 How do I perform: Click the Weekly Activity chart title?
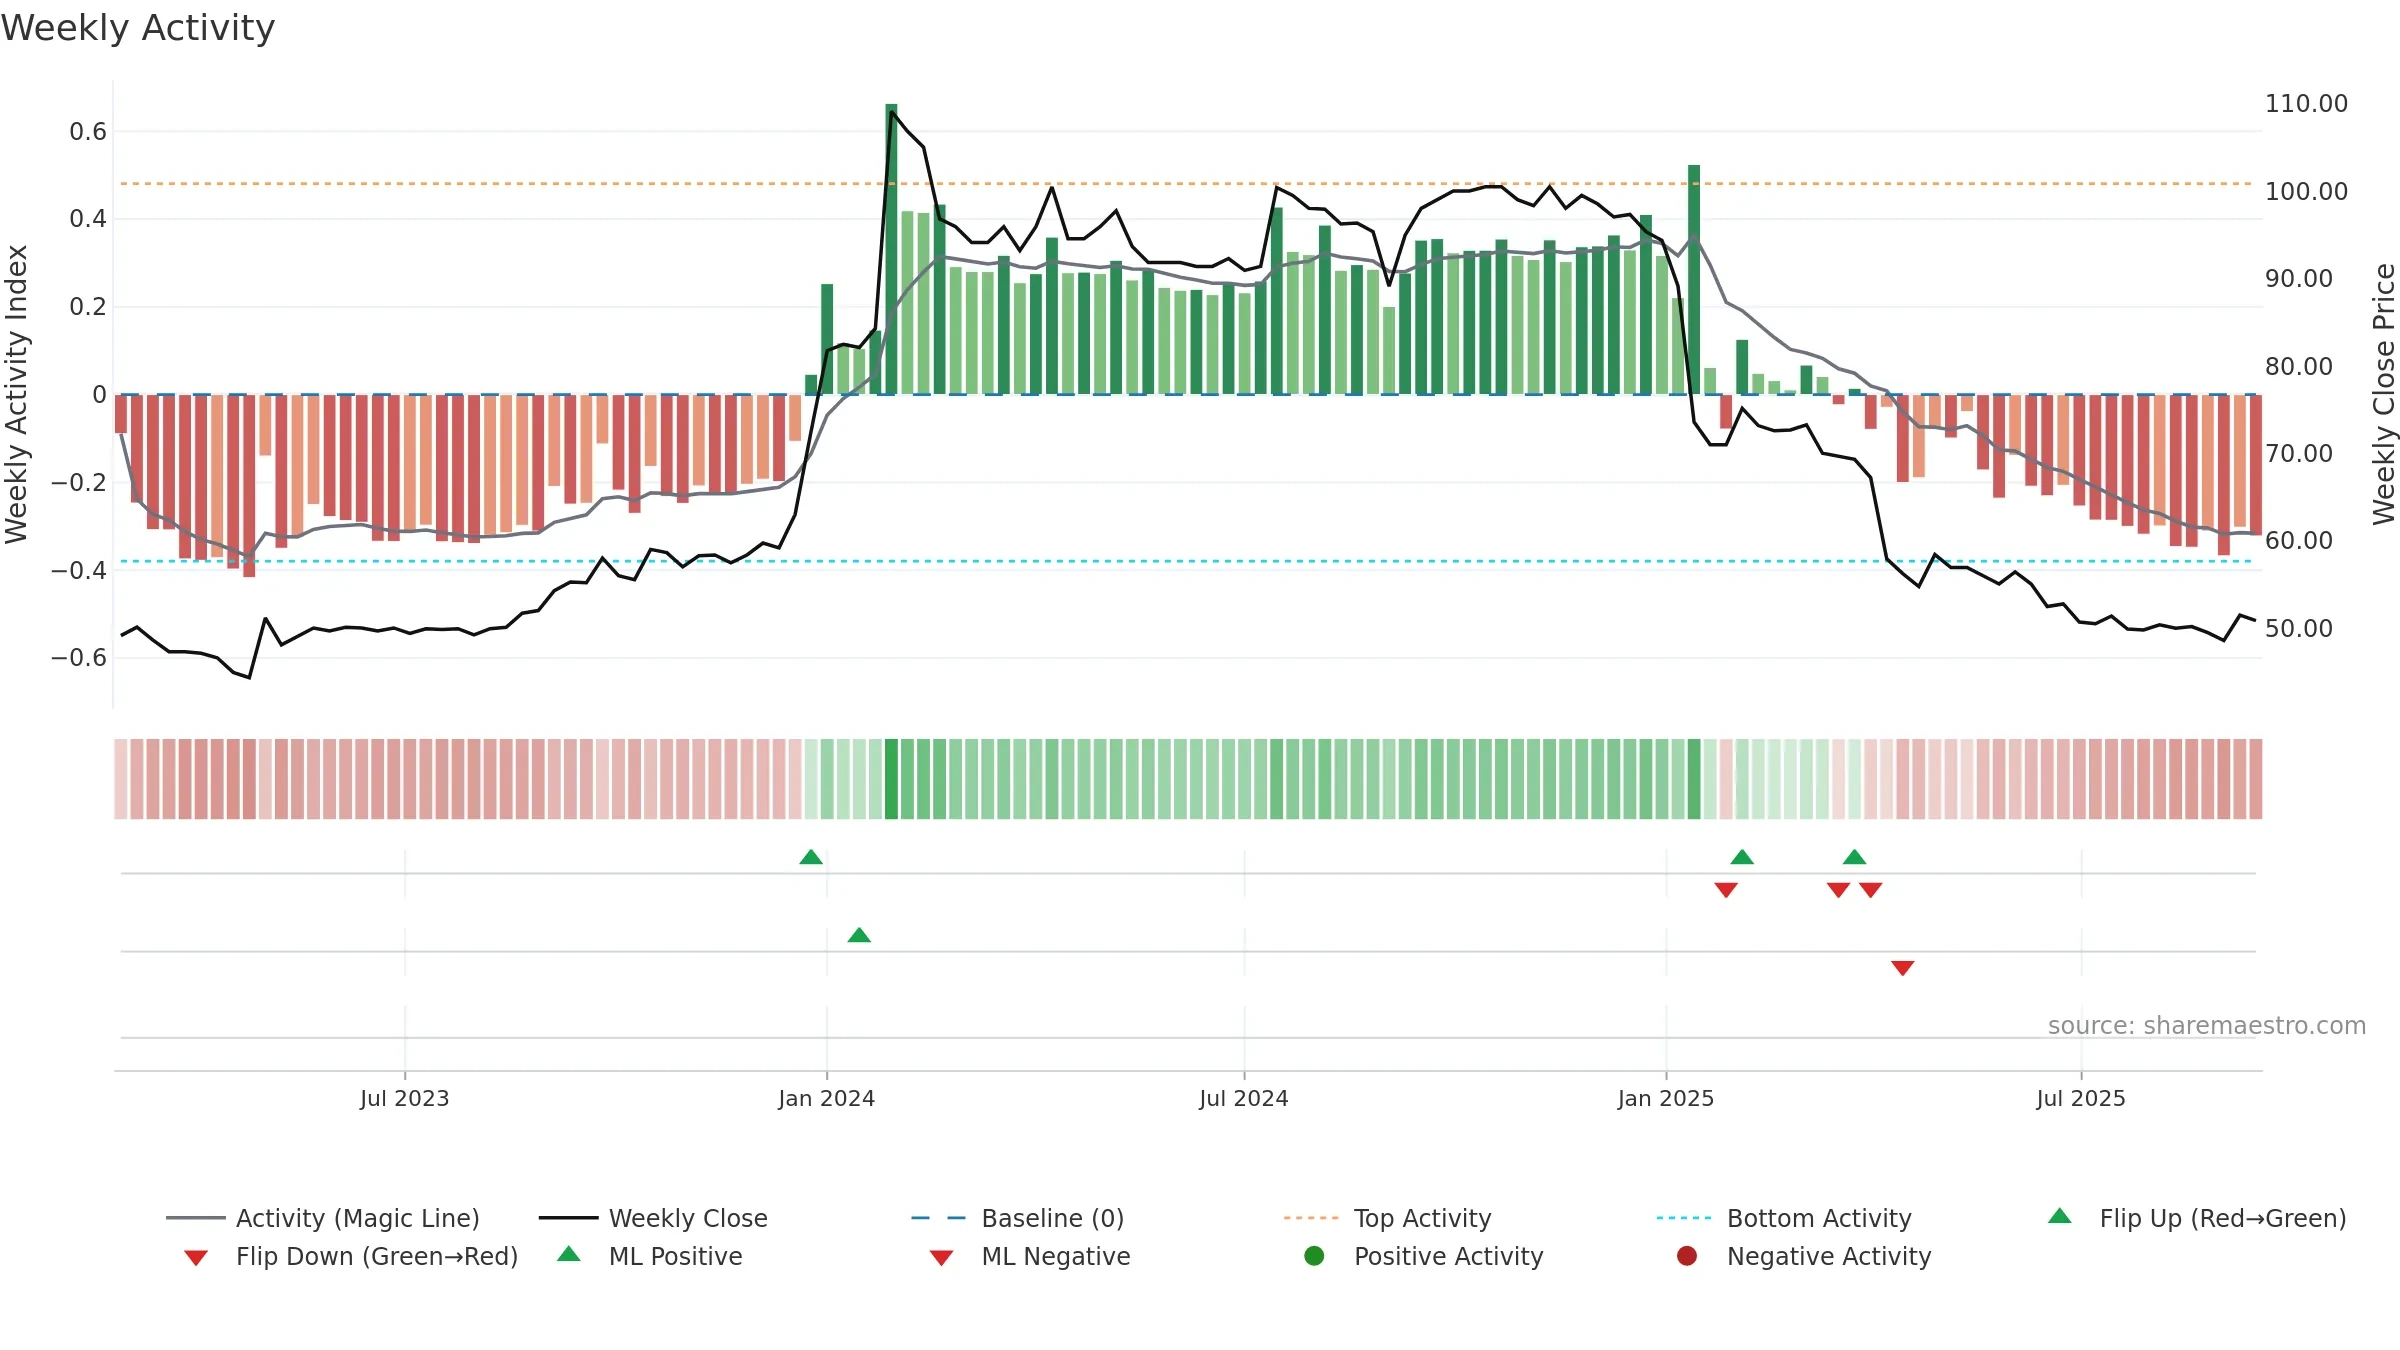click(138, 28)
